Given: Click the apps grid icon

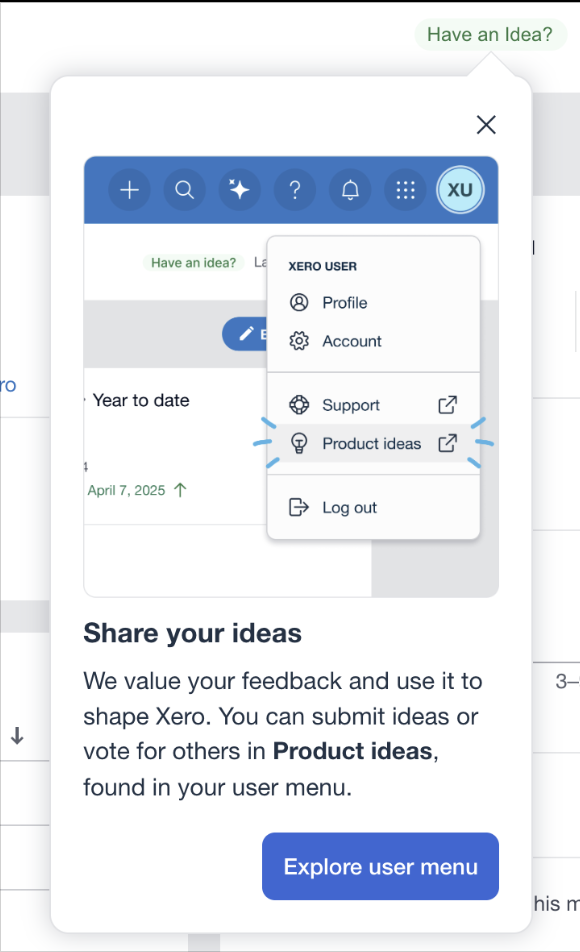Looking at the screenshot, I should 405,190.
